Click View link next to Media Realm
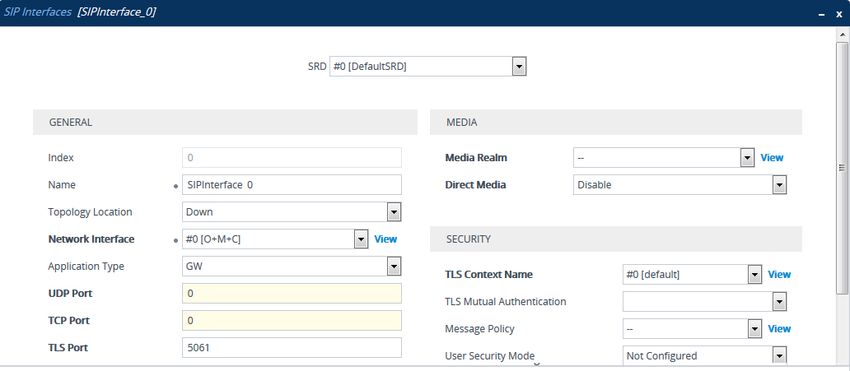The height and width of the screenshot is (371, 850). click(x=772, y=158)
